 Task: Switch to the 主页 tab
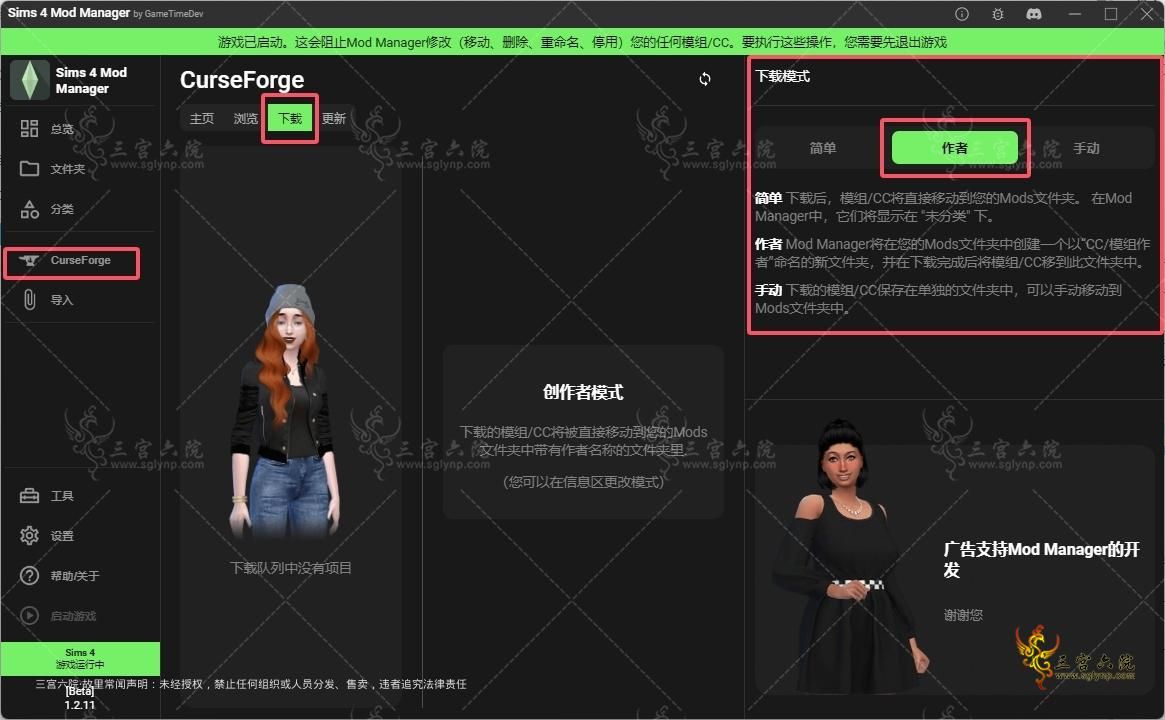pos(201,119)
